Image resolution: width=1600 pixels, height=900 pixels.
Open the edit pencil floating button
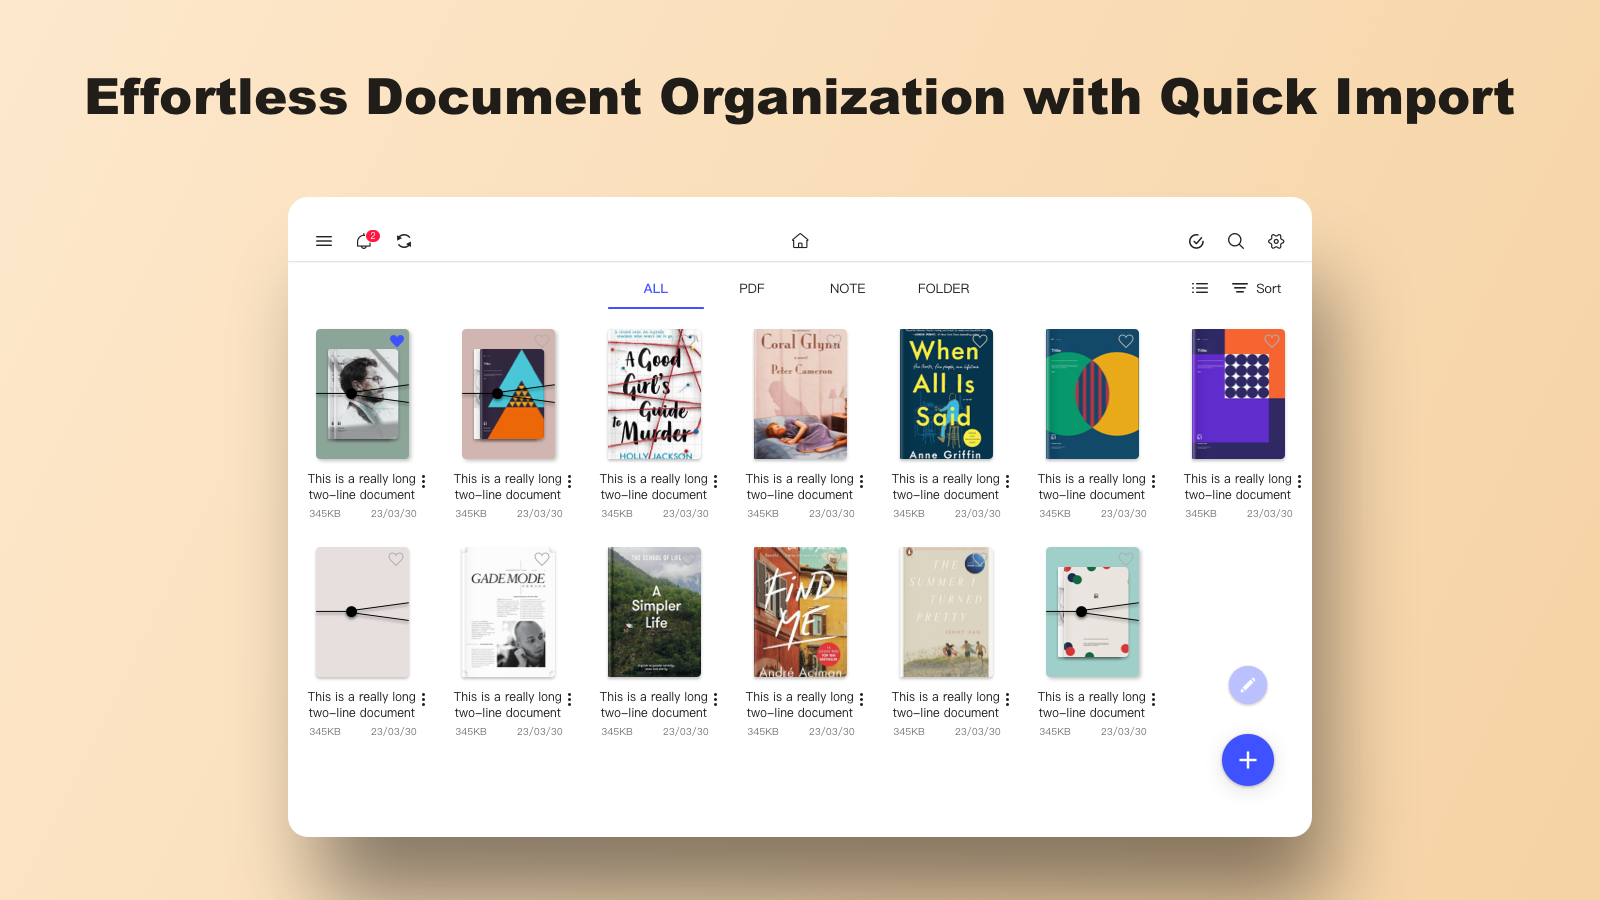pyautogui.click(x=1247, y=684)
